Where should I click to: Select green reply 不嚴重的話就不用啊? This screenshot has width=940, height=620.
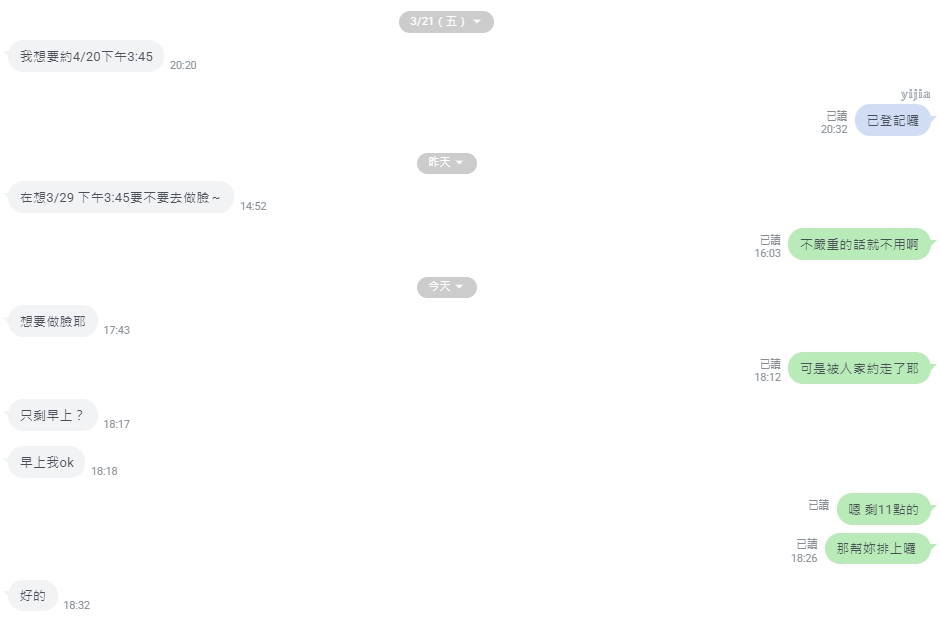(x=859, y=244)
